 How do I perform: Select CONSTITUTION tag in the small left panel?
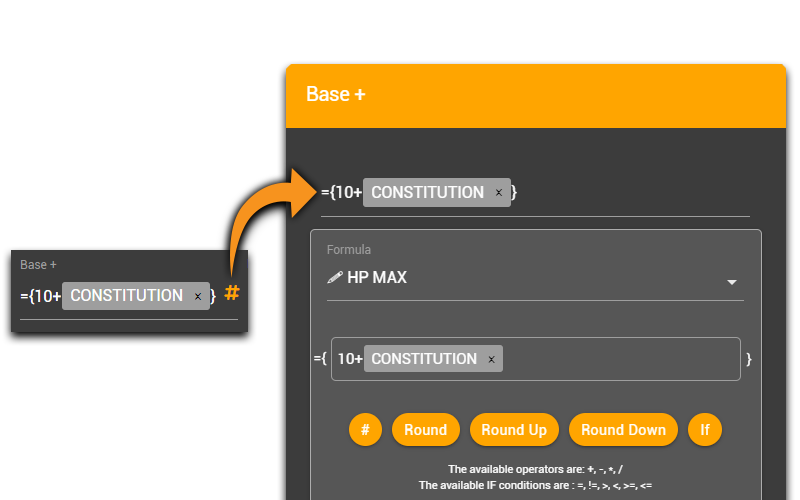(x=126, y=296)
